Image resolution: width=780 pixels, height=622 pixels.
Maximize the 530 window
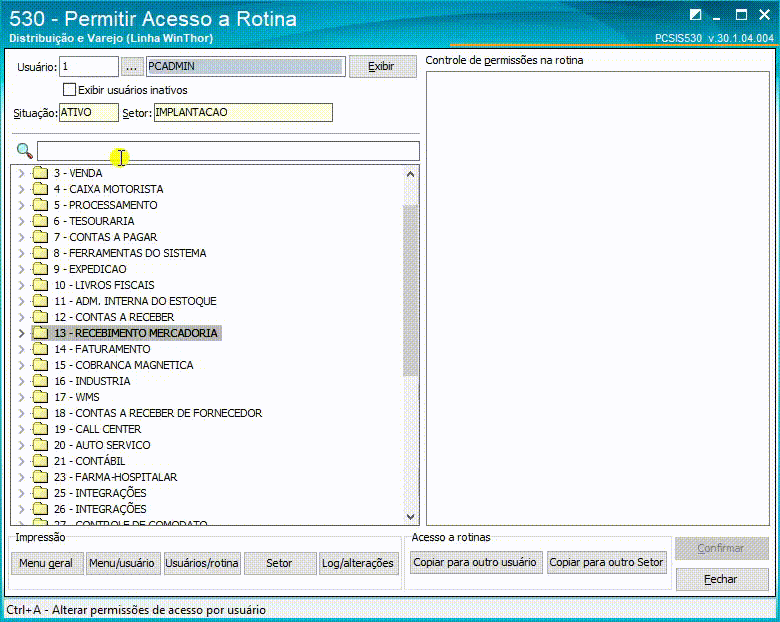pyautogui.click(x=741, y=15)
